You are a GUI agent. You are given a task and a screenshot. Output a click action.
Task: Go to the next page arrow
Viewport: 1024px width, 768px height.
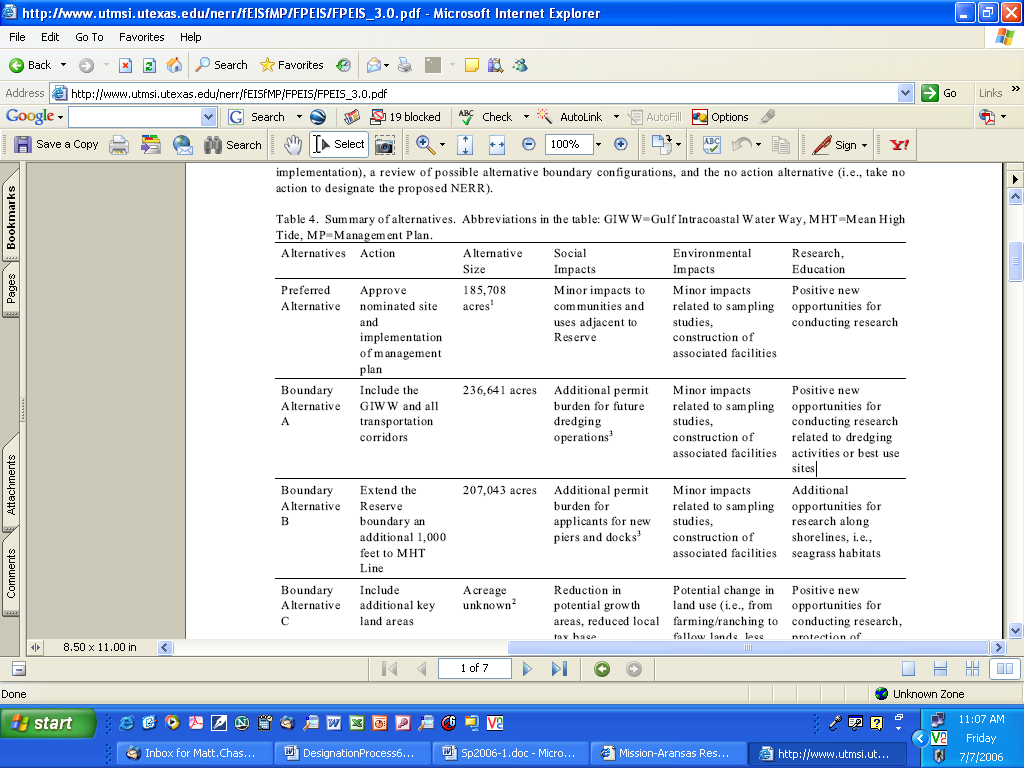pyautogui.click(x=527, y=669)
